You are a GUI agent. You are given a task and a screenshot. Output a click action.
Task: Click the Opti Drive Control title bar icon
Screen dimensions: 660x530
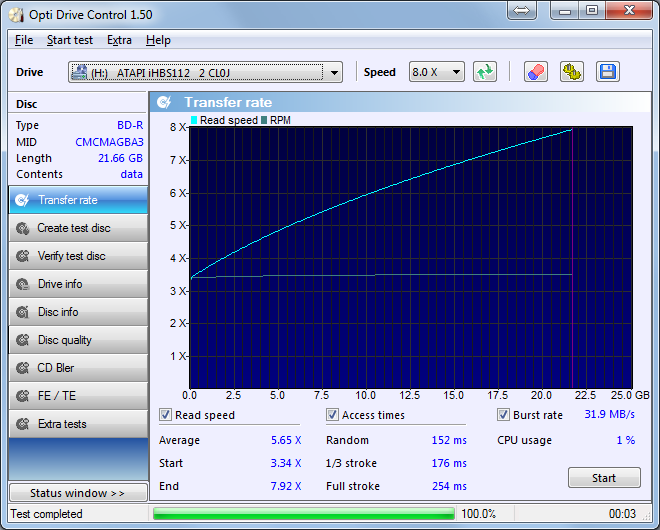[16, 15]
